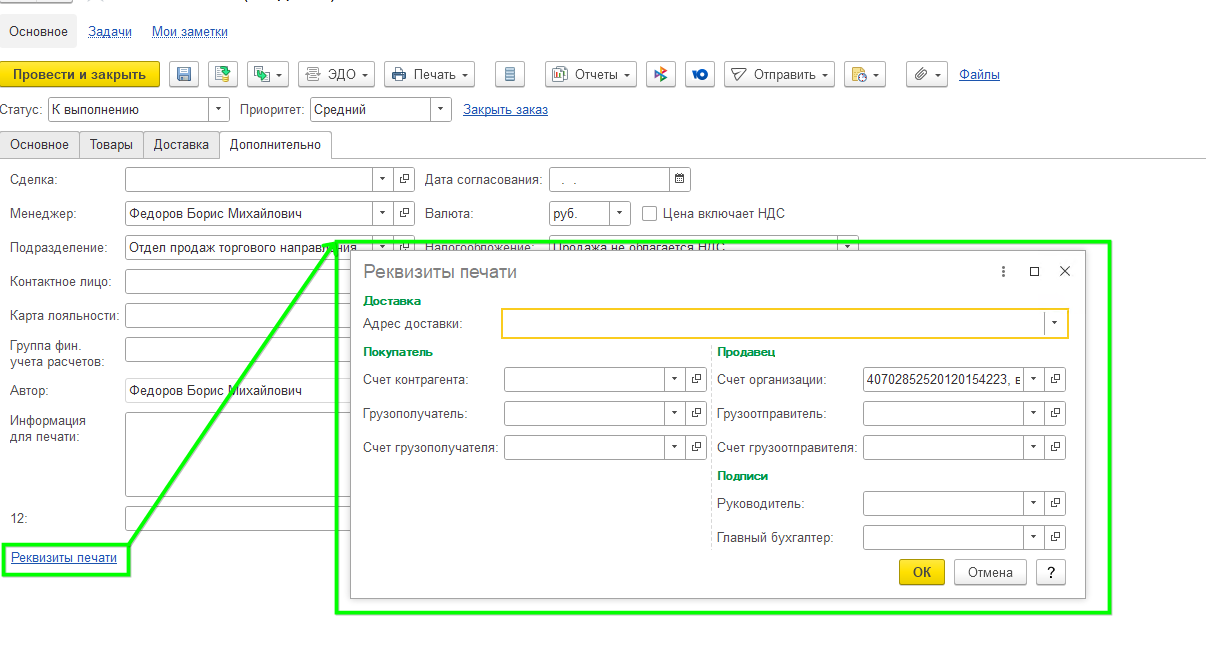The width and height of the screenshot is (1206, 653).
Task: Switch to the Товары tab
Action: tap(111, 145)
